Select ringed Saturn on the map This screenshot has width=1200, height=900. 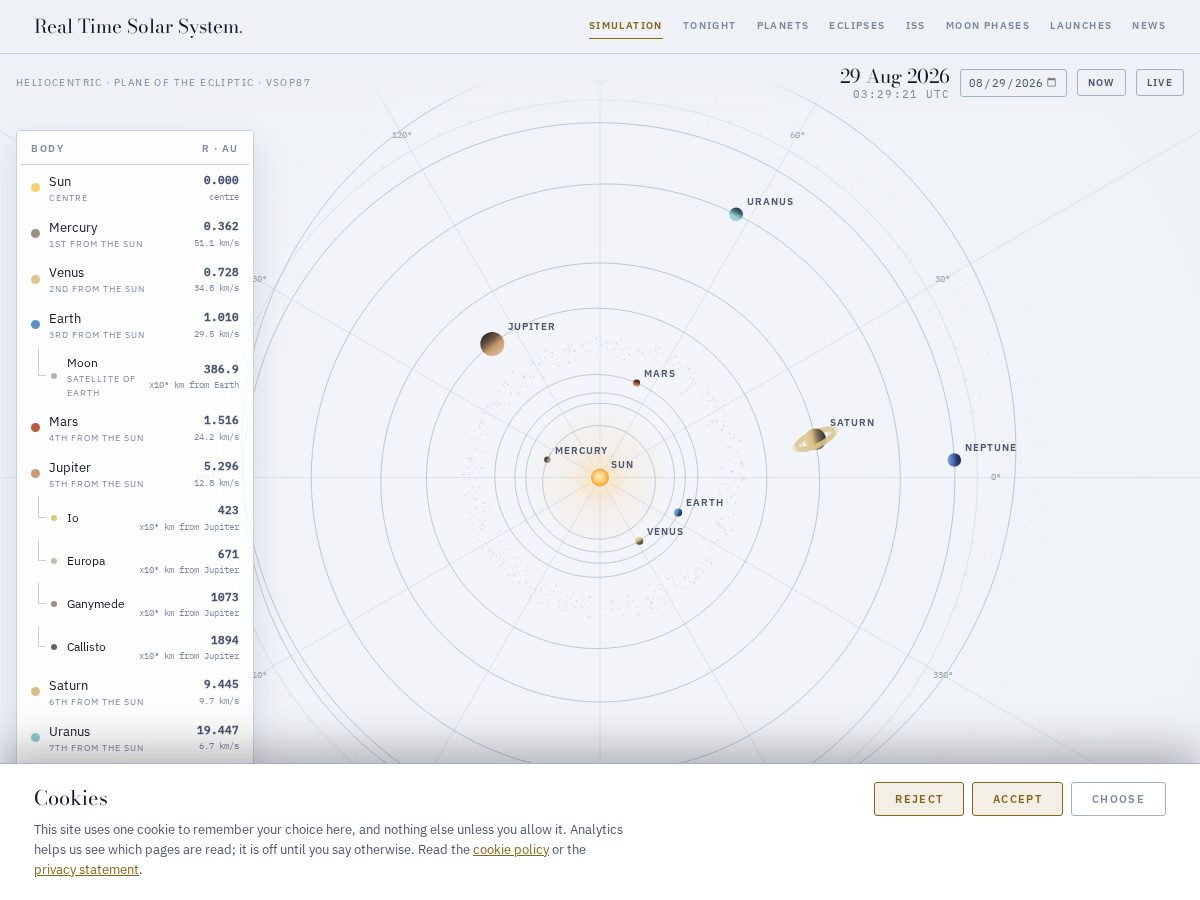tap(815, 439)
